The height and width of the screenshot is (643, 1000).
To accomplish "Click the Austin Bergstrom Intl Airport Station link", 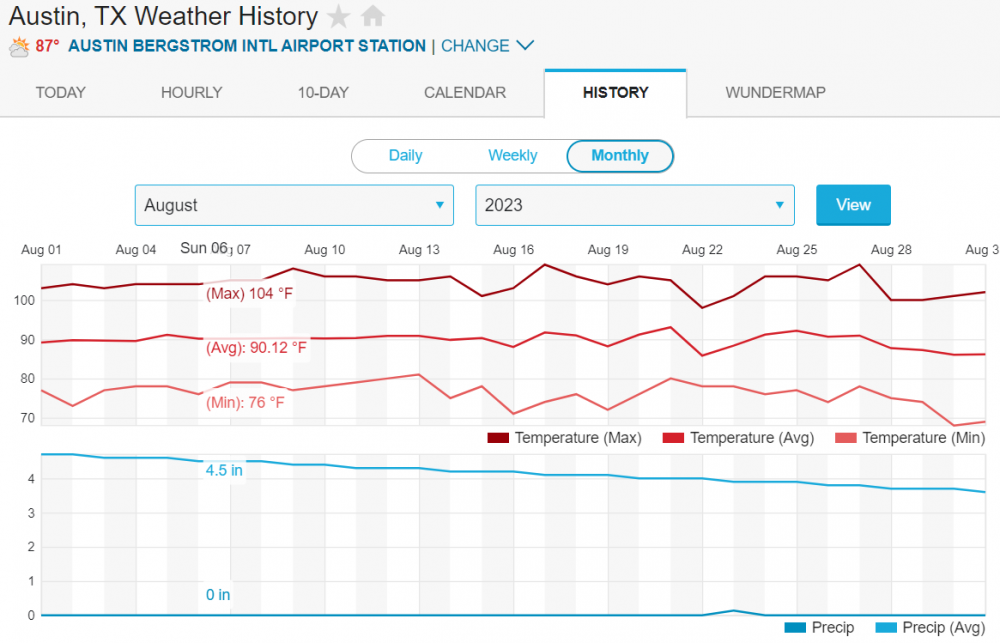I will 246,46.
